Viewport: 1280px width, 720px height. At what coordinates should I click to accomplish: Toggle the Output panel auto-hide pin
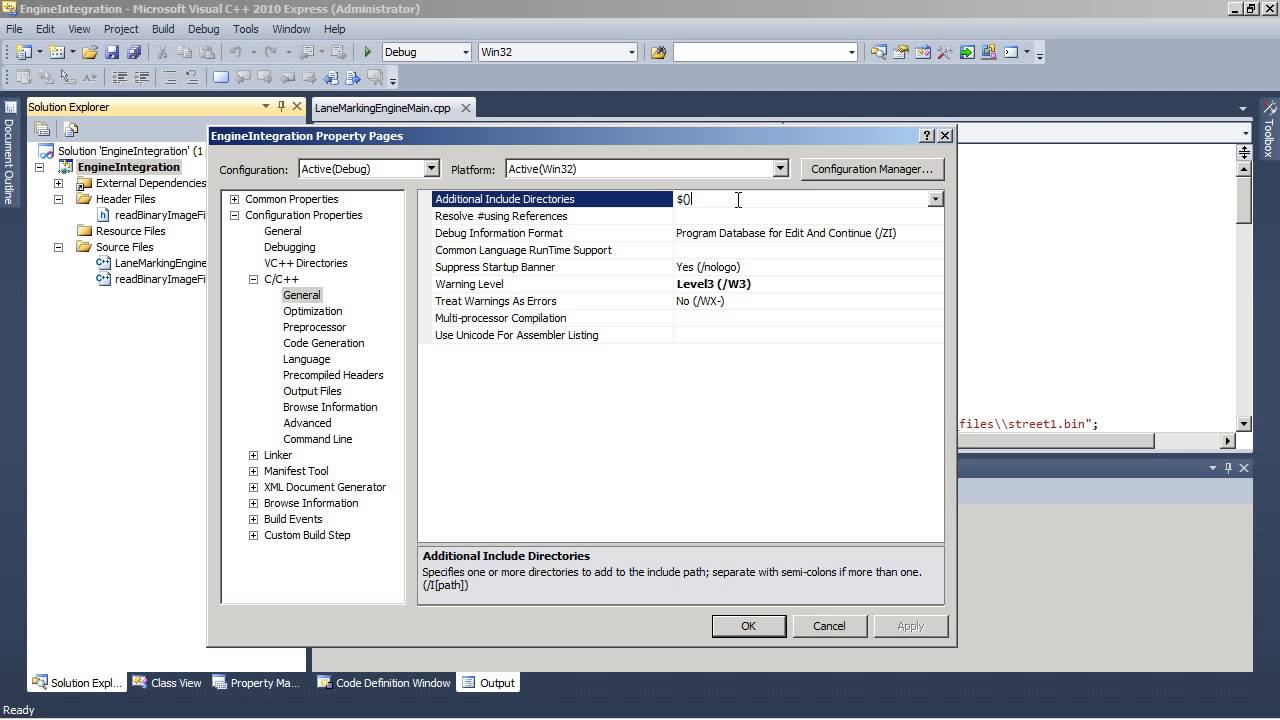(x=1228, y=467)
